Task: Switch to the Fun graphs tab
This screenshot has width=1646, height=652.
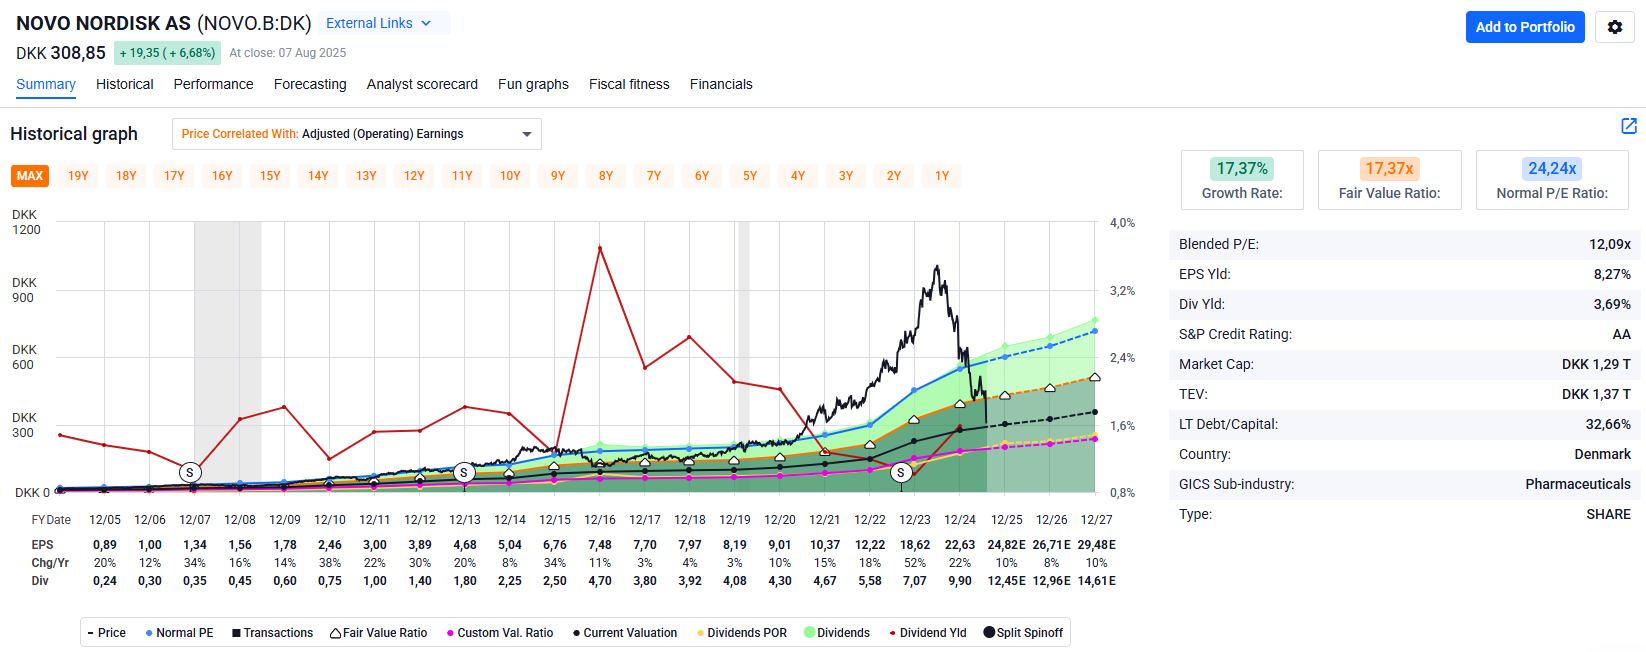Action: tap(533, 84)
